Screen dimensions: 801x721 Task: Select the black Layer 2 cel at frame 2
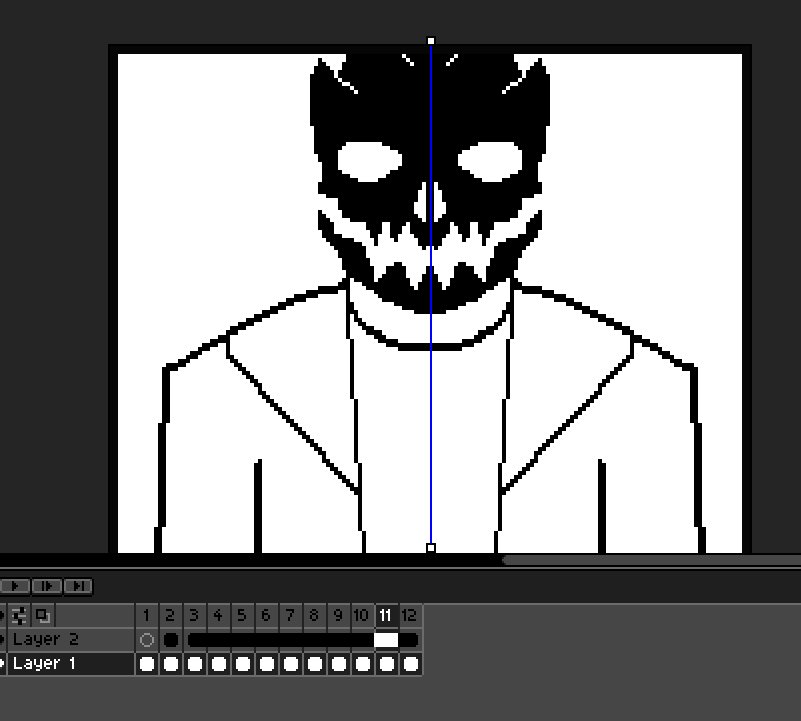click(x=171, y=639)
